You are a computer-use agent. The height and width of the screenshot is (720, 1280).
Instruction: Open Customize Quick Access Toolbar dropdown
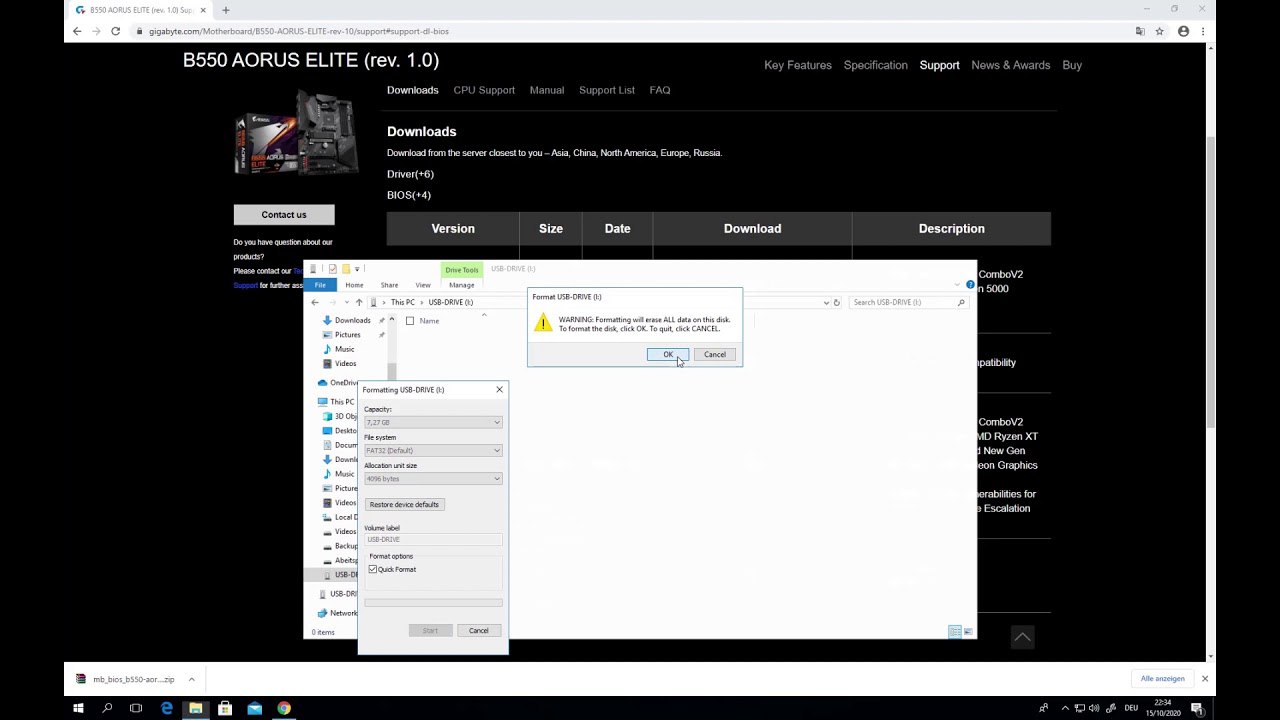point(359,269)
